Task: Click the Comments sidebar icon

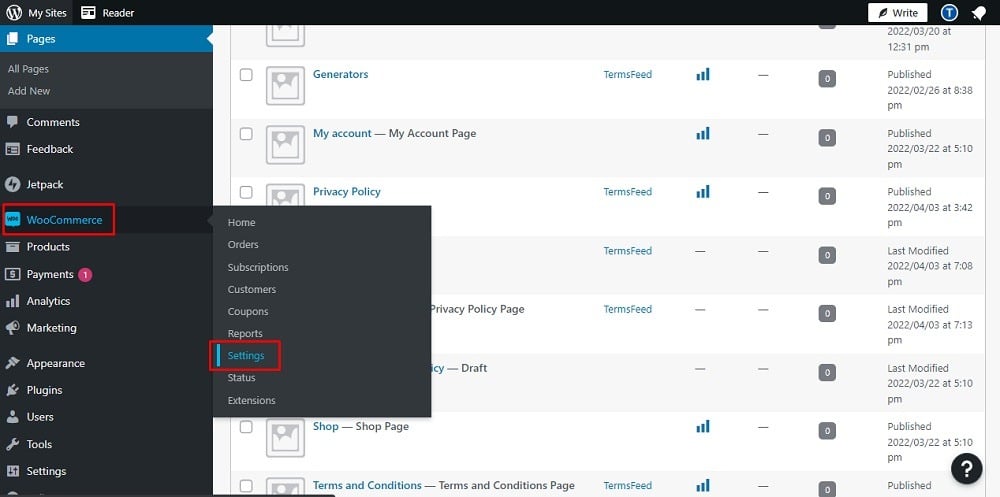Action: point(12,122)
